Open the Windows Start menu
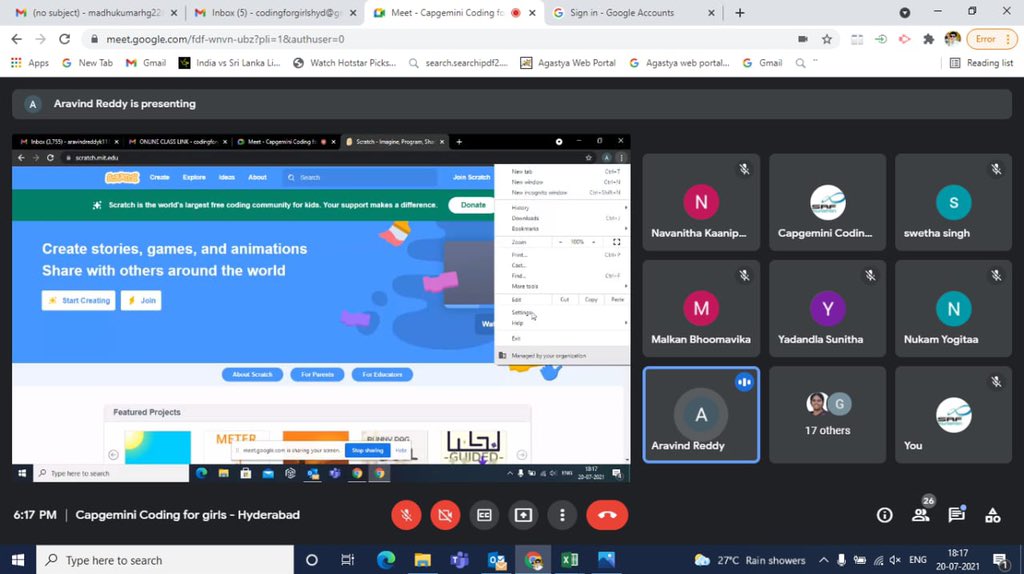 18,560
